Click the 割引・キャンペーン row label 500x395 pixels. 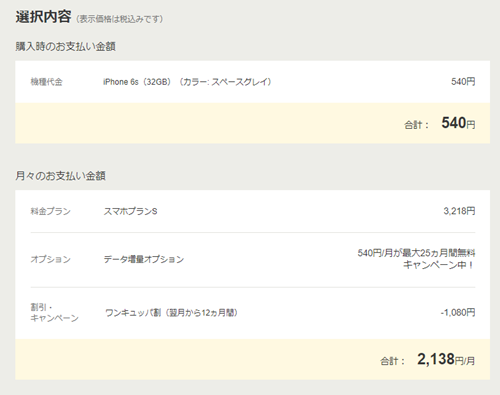click(x=54, y=313)
